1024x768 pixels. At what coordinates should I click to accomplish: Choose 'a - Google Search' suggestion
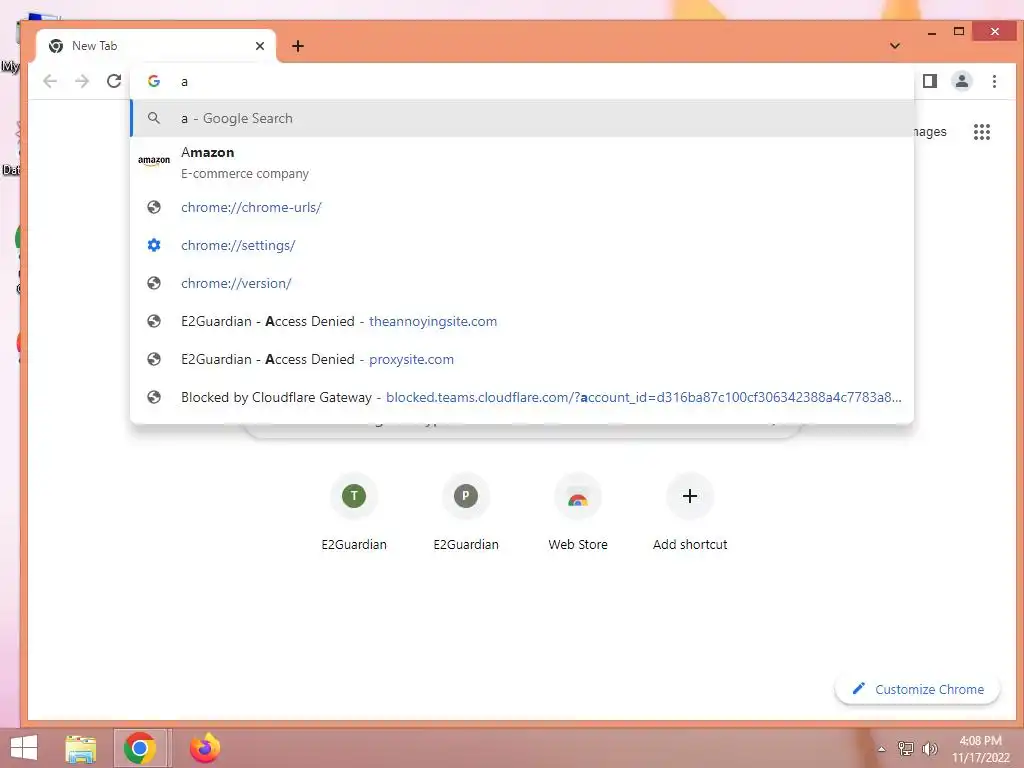point(522,118)
